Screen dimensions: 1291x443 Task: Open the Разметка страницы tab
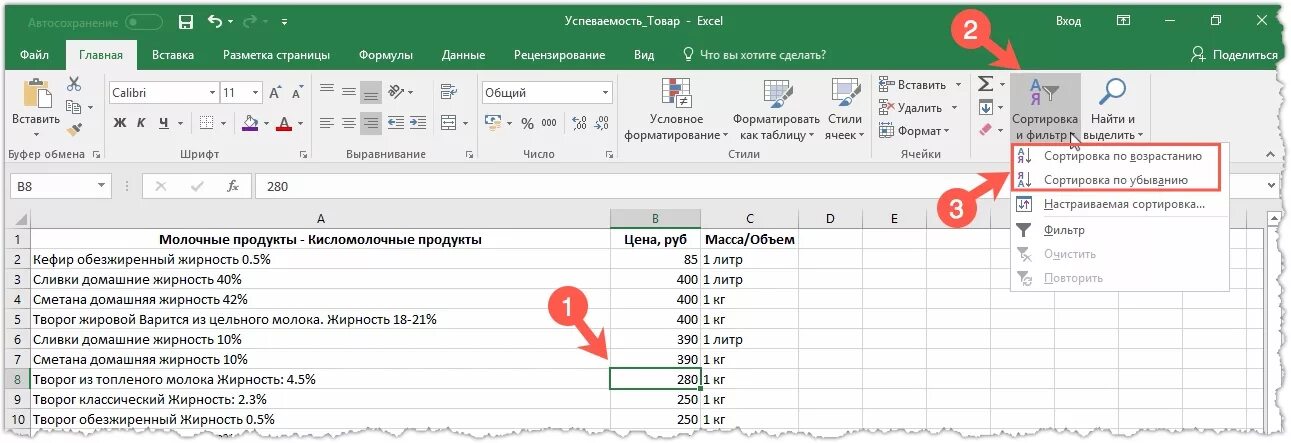276,55
